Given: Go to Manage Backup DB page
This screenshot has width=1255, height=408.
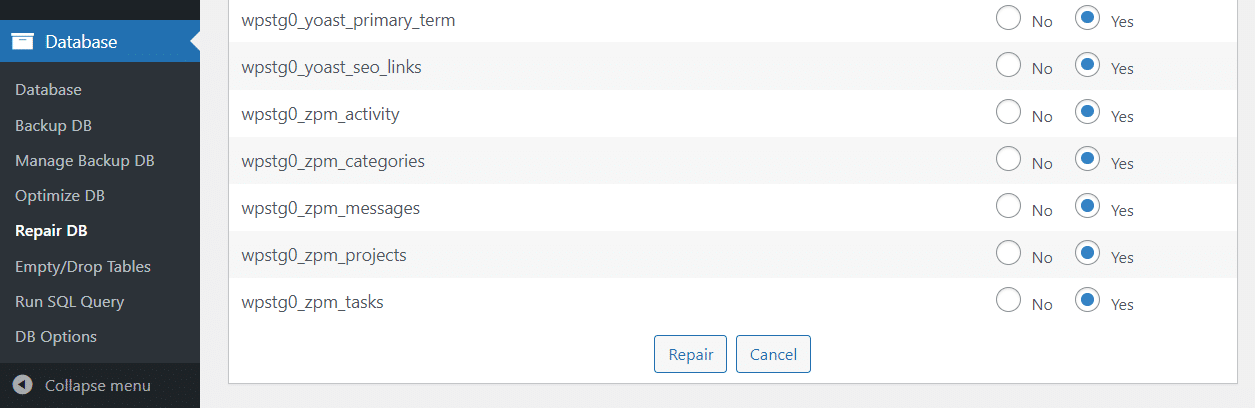Looking at the screenshot, I should [x=85, y=160].
